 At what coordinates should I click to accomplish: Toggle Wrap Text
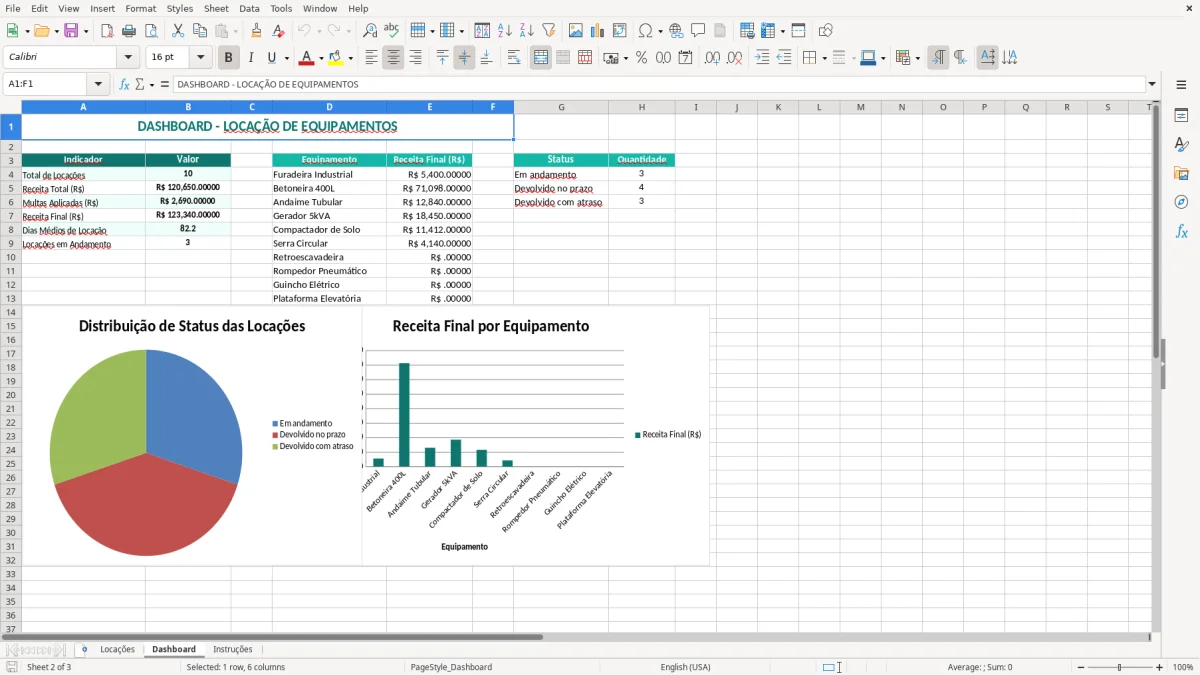click(x=514, y=58)
